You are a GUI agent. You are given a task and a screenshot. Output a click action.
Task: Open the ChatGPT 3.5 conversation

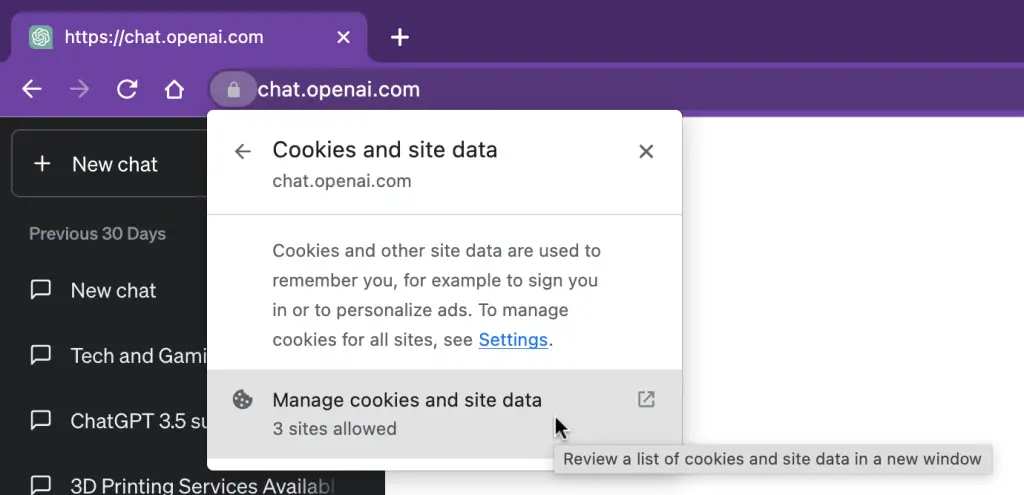tap(118, 421)
